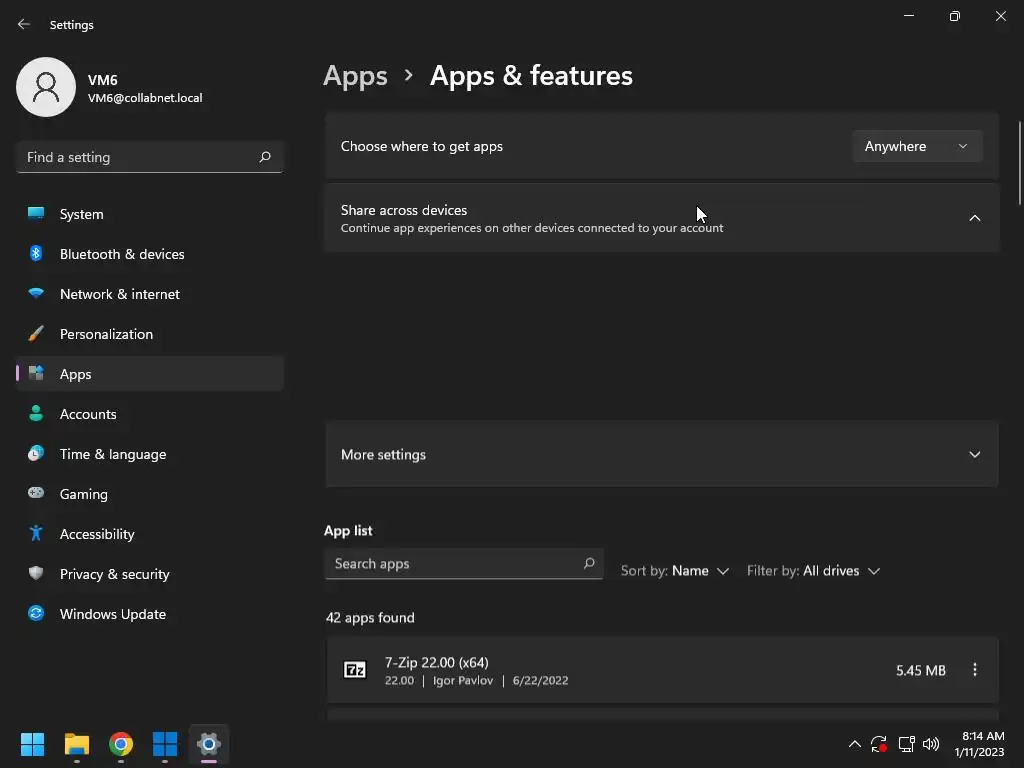
Task: Click the VM6 user profile avatar
Action: click(x=46, y=87)
